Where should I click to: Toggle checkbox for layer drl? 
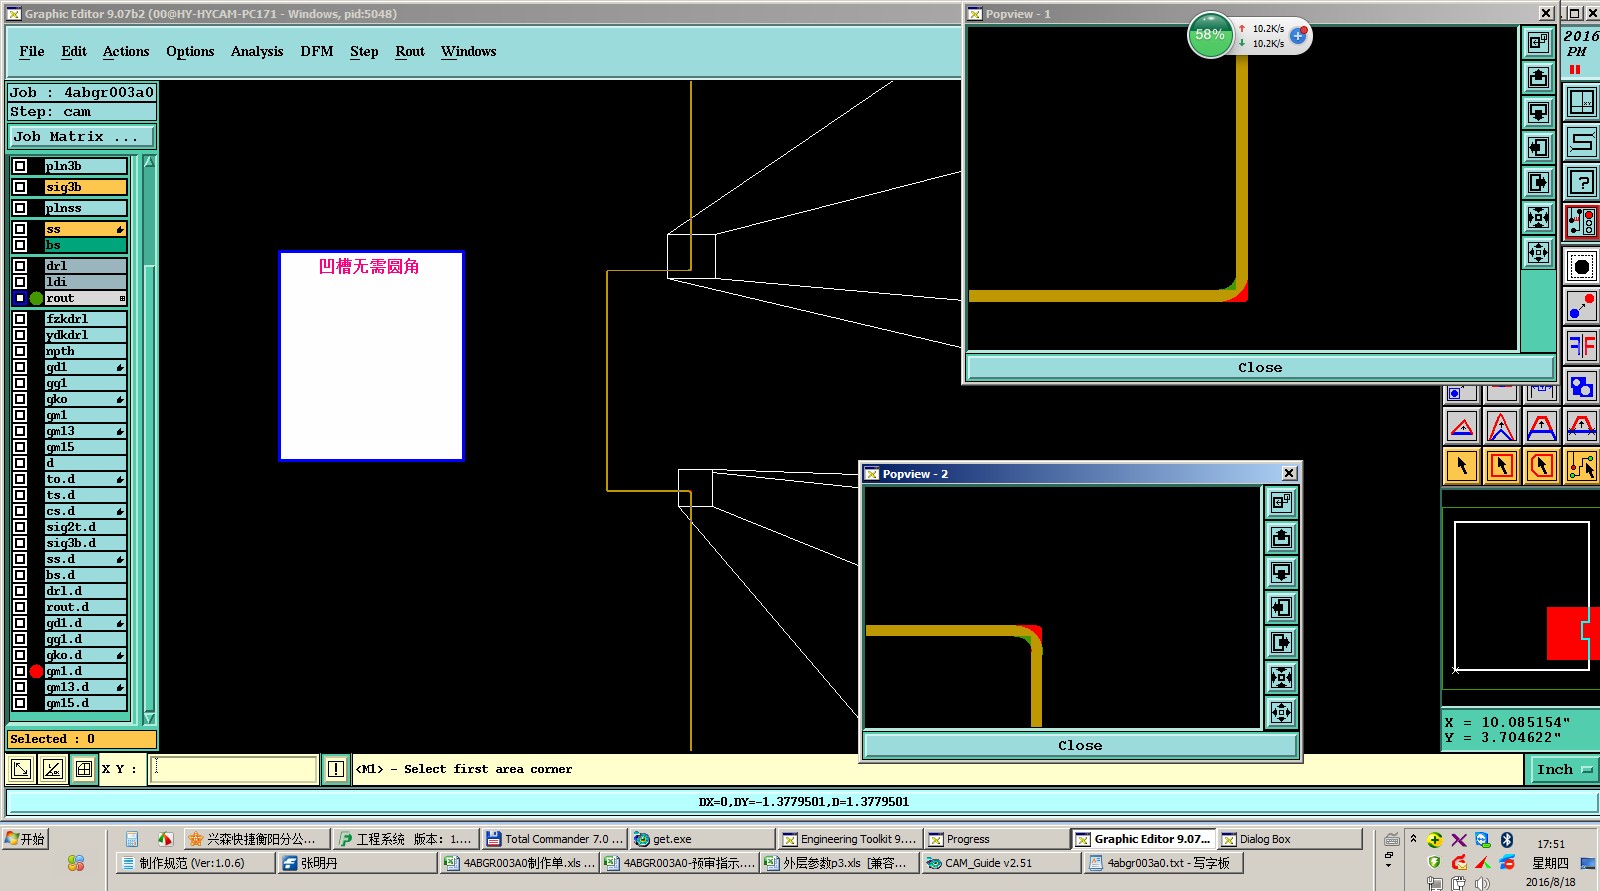[20, 266]
